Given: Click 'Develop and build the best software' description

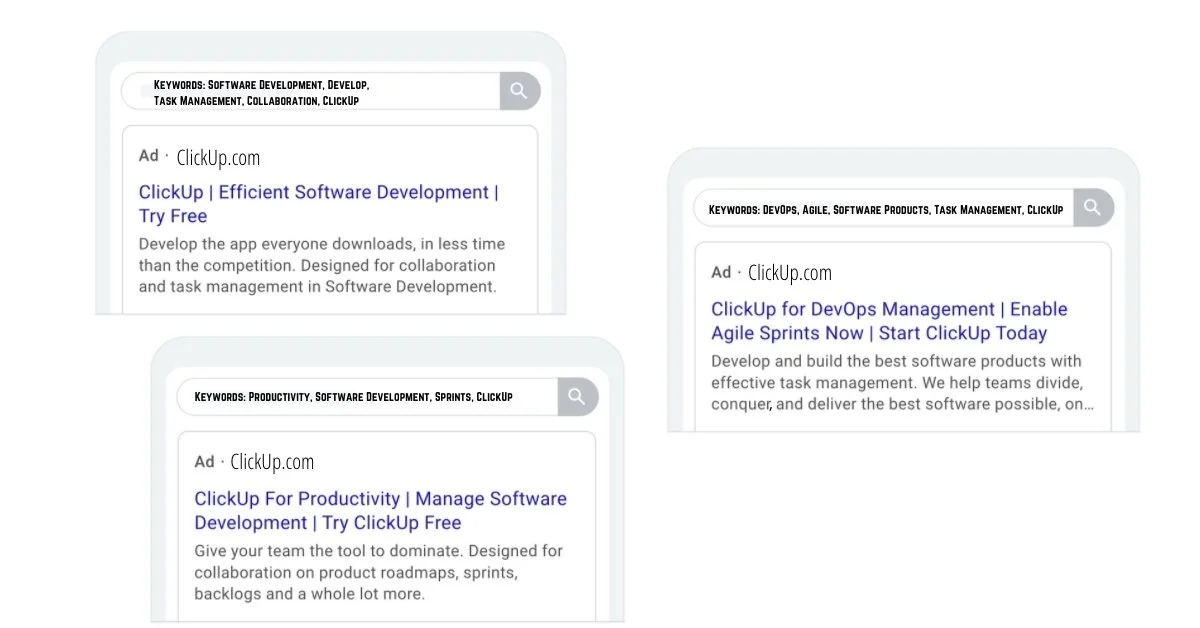Looking at the screenshot, I should 902,382.
